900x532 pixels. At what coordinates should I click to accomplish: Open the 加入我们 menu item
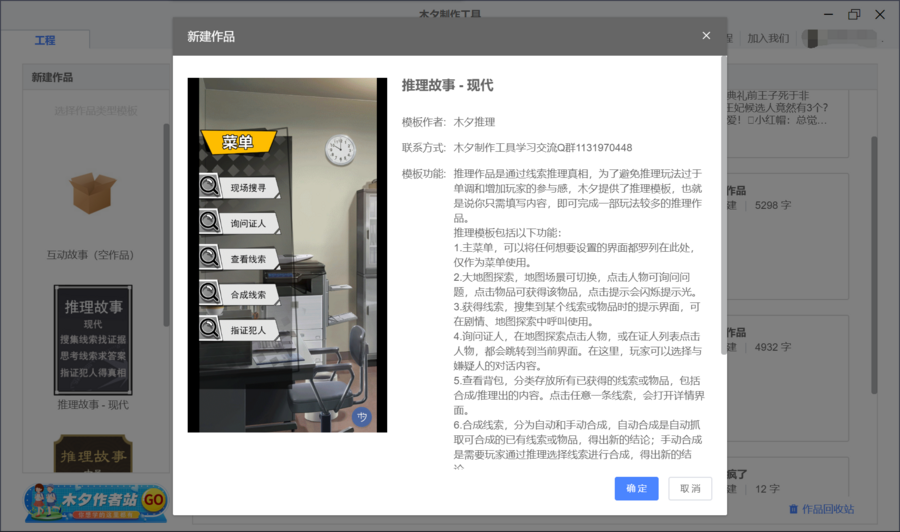pyautogui.click(x=767, y=39)
